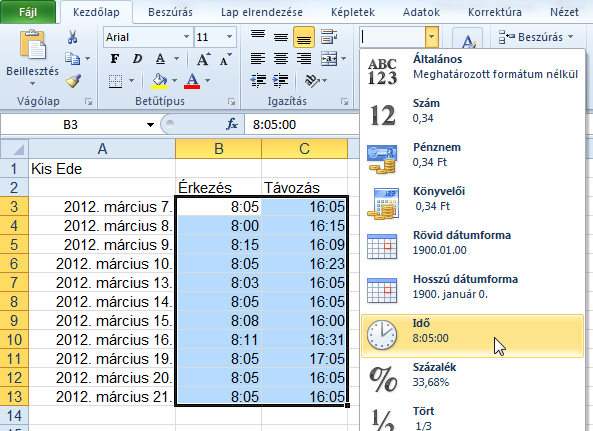Viewport: 593px width, 431px height.
Task: Click the Cut scissors icon
Action: (x=73, y=37)
